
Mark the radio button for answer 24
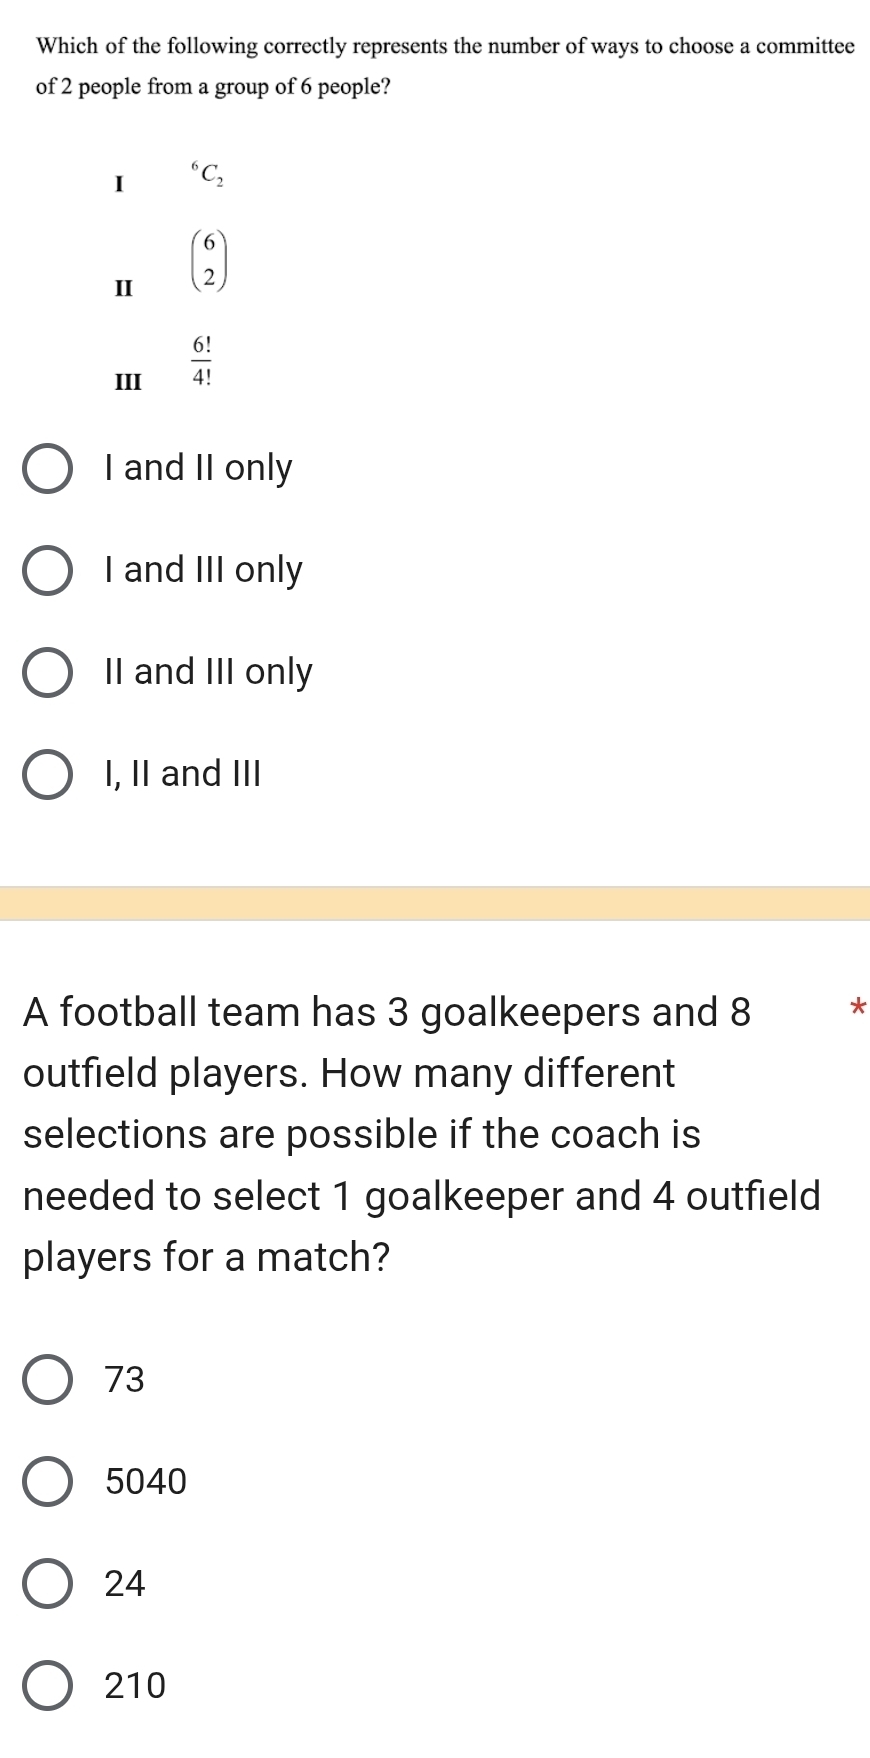pos(47,1584)
